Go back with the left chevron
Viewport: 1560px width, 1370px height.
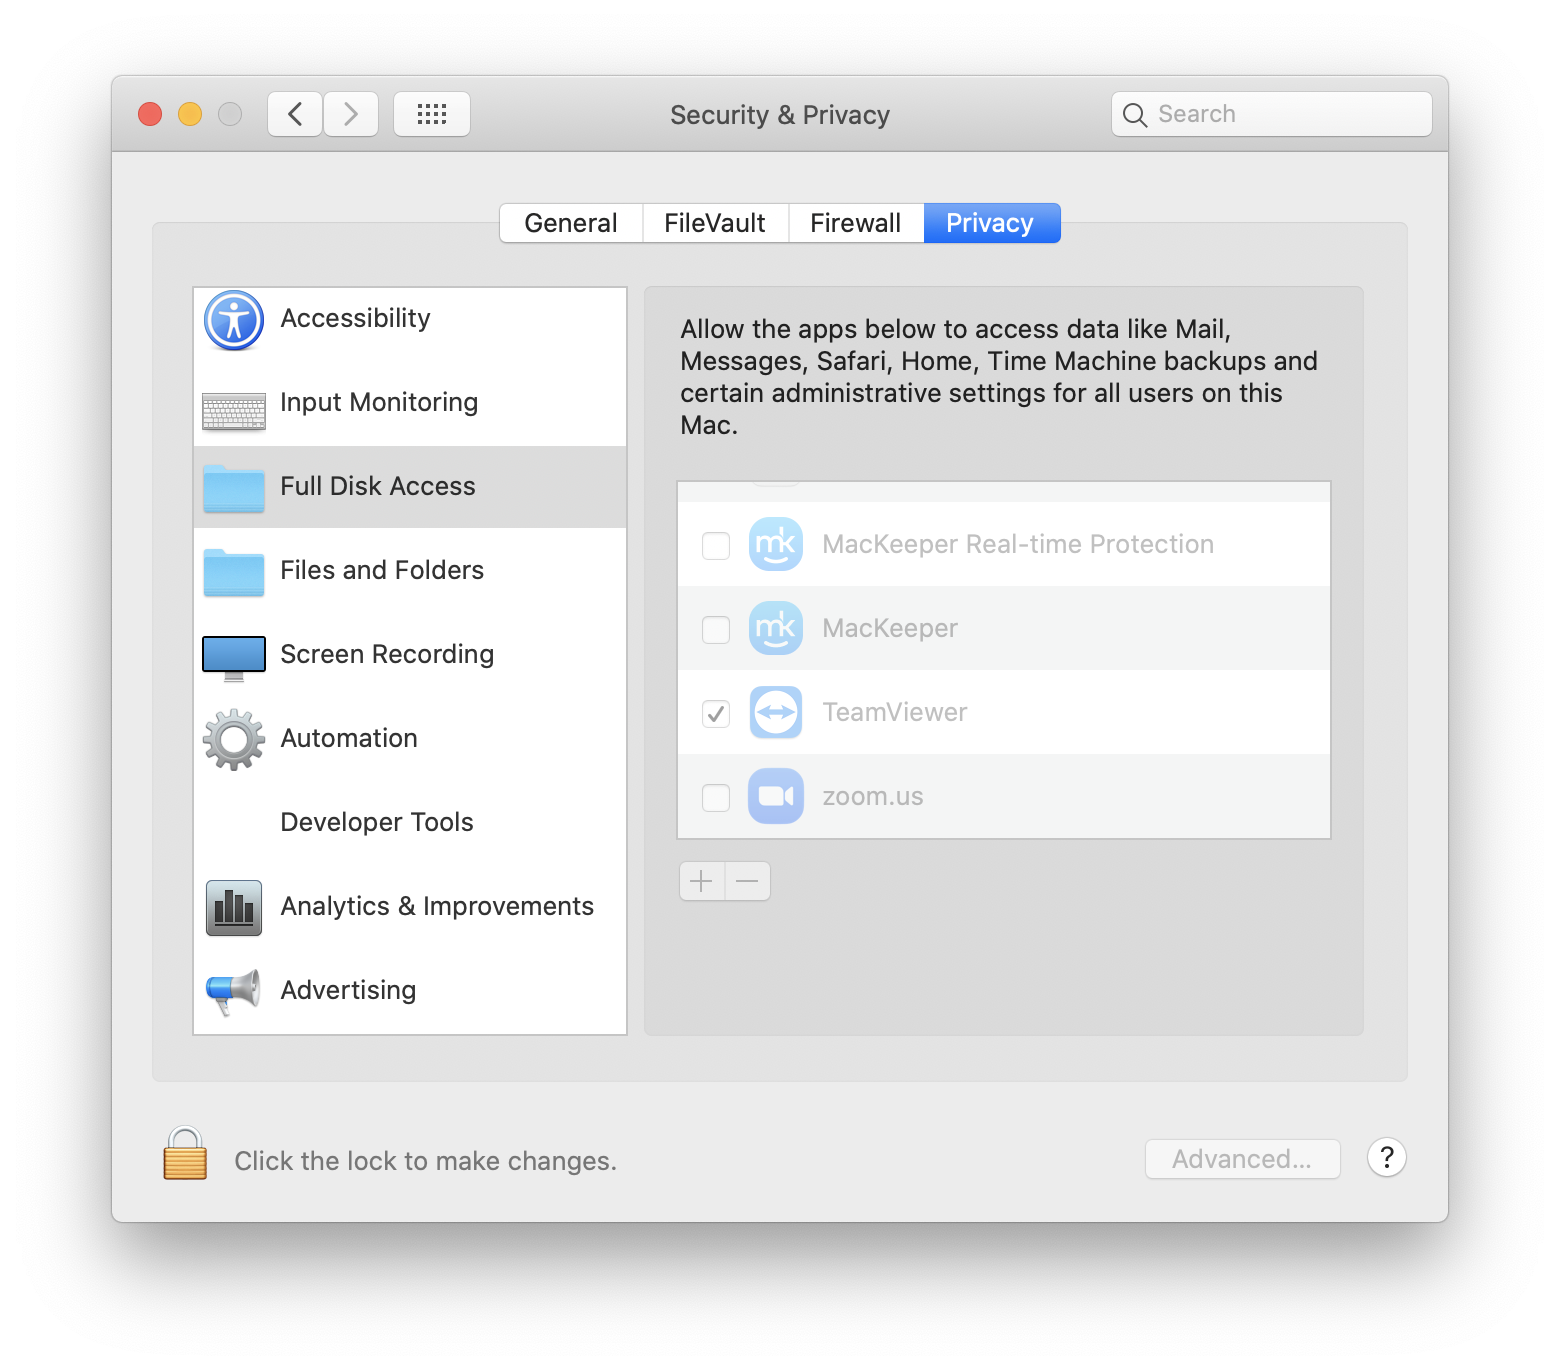[x=295, y=114]
